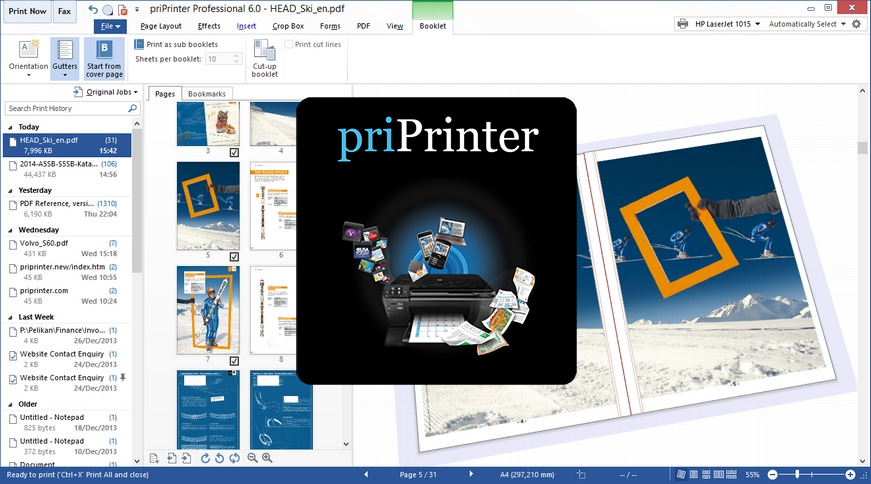Zoom out thumbnails with magnifier minus
The image size is (871, 484).
point(252,458)
